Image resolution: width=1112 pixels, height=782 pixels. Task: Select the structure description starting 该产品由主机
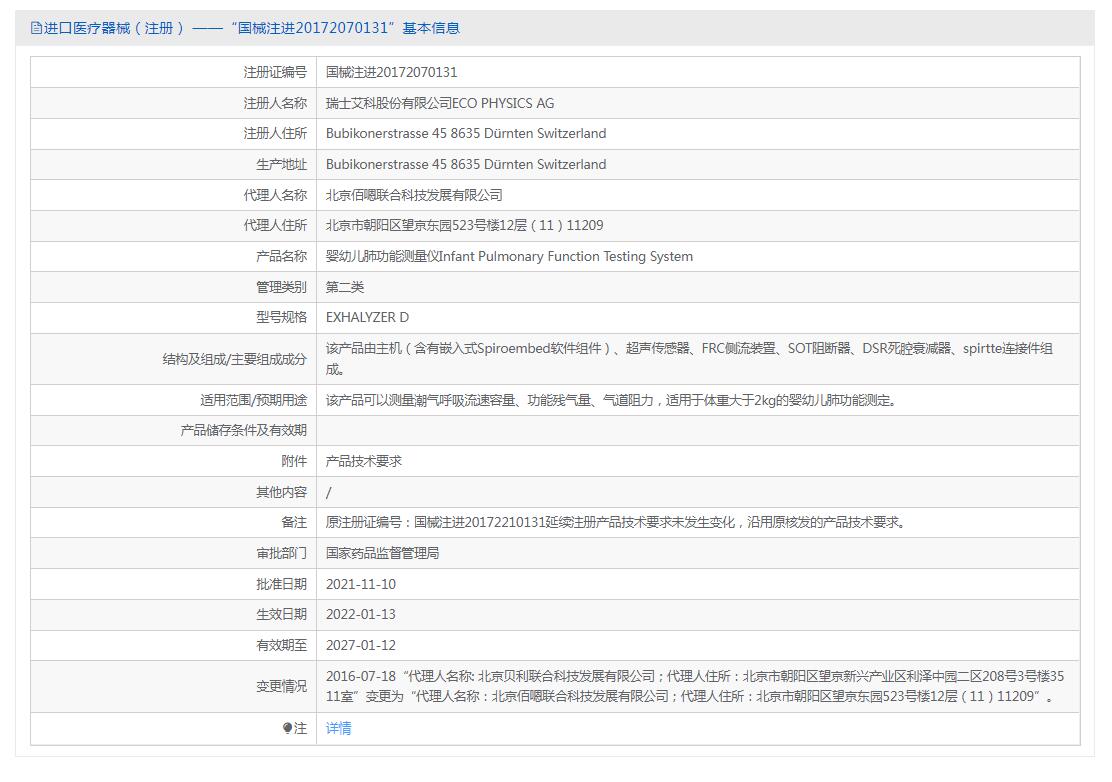[689, 359]
